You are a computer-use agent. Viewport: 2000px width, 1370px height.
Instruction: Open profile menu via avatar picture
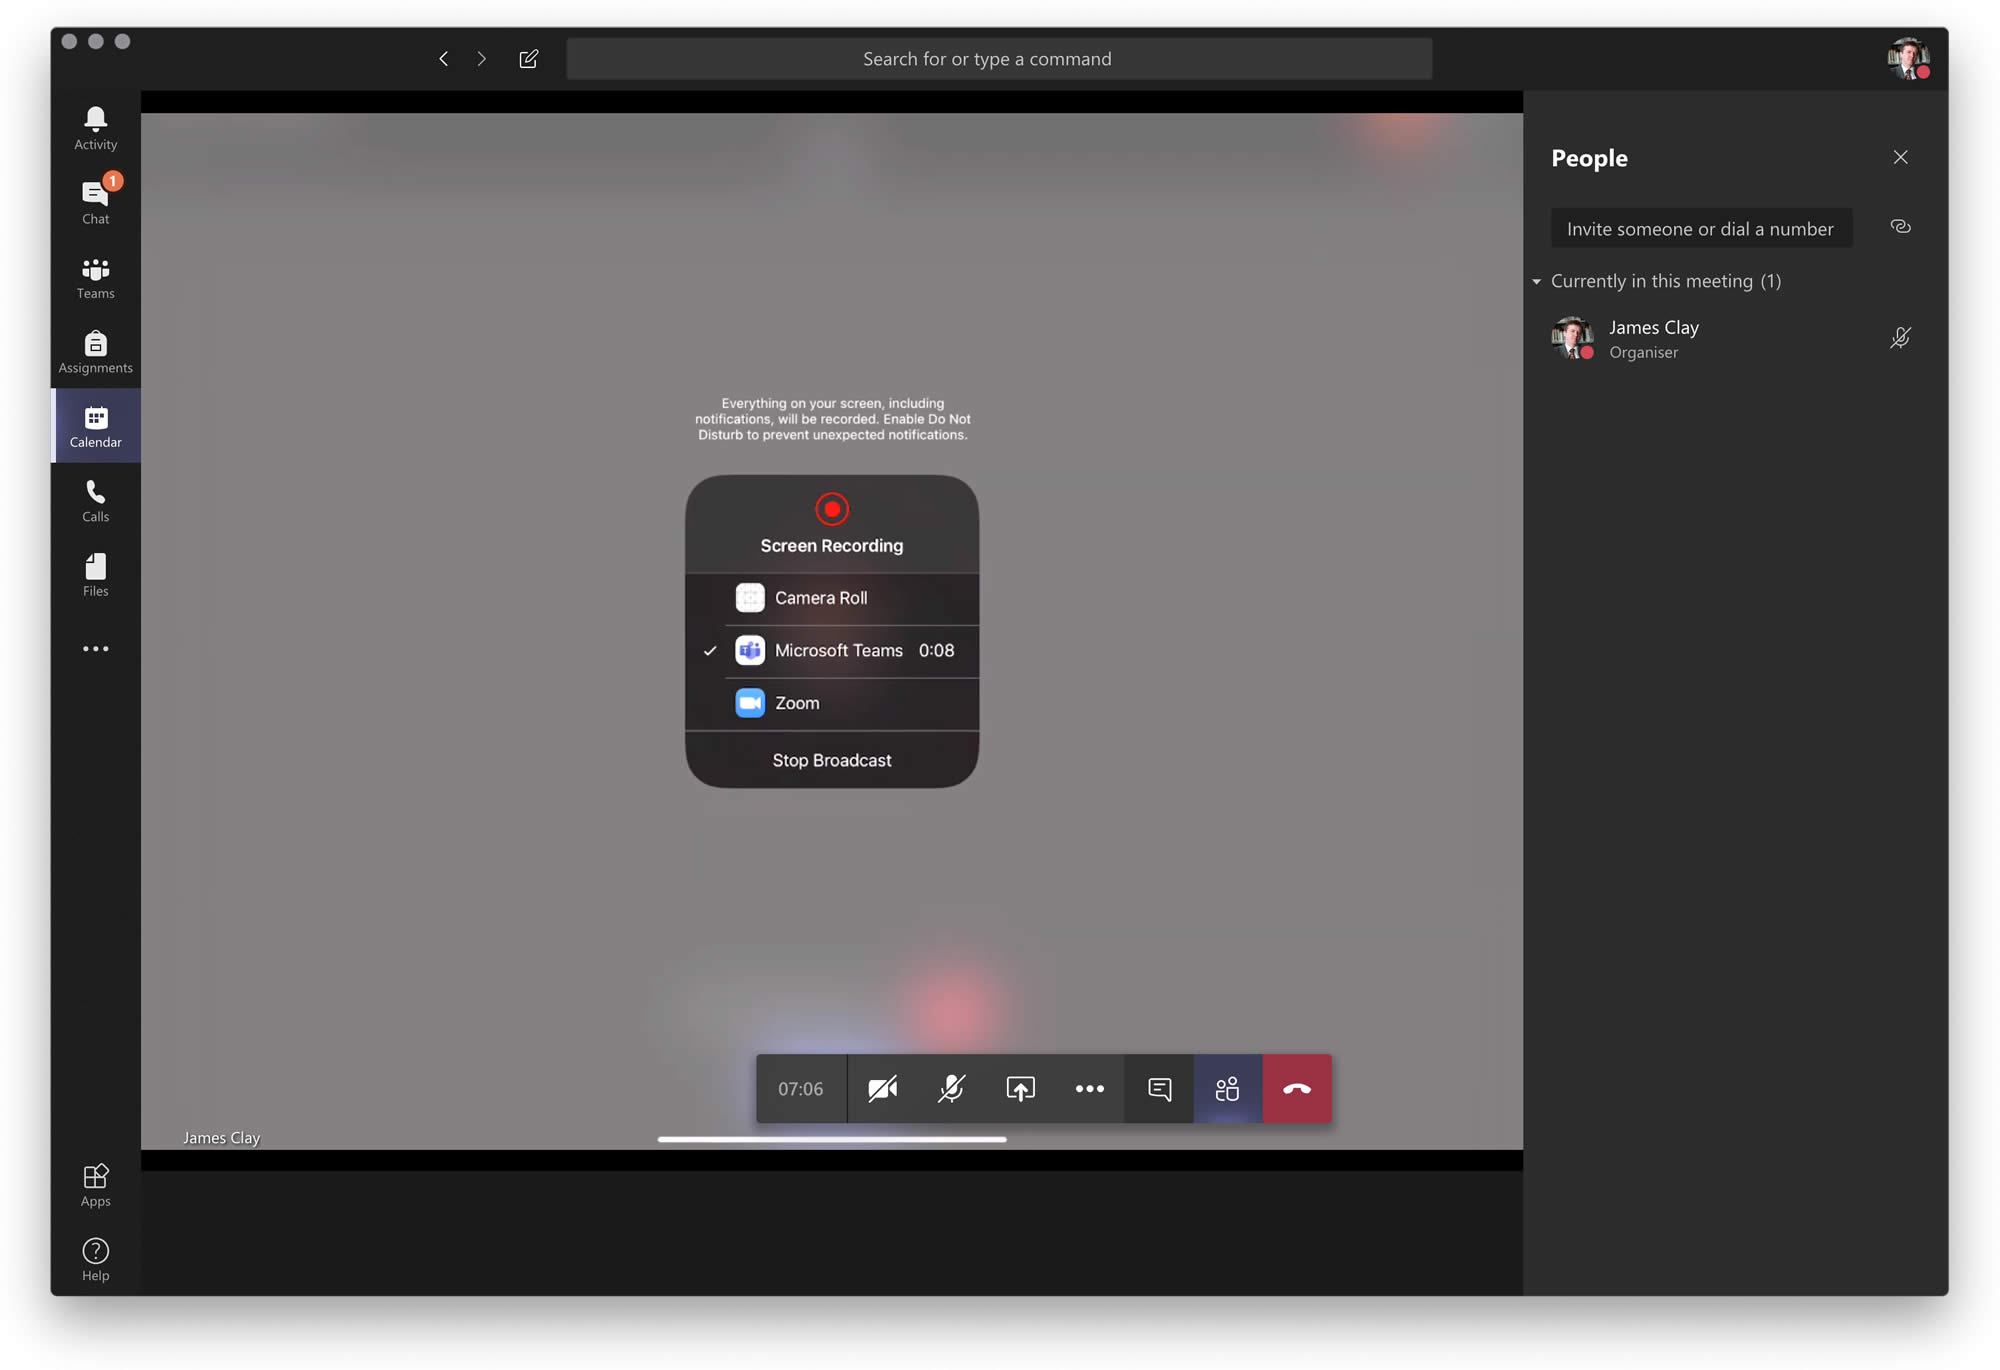(x=1908, y=59)
